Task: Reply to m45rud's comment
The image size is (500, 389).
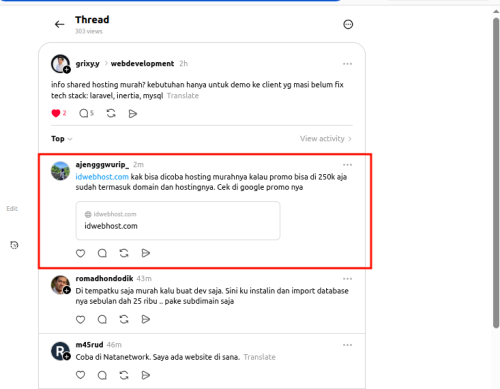Action: (102, 375)
